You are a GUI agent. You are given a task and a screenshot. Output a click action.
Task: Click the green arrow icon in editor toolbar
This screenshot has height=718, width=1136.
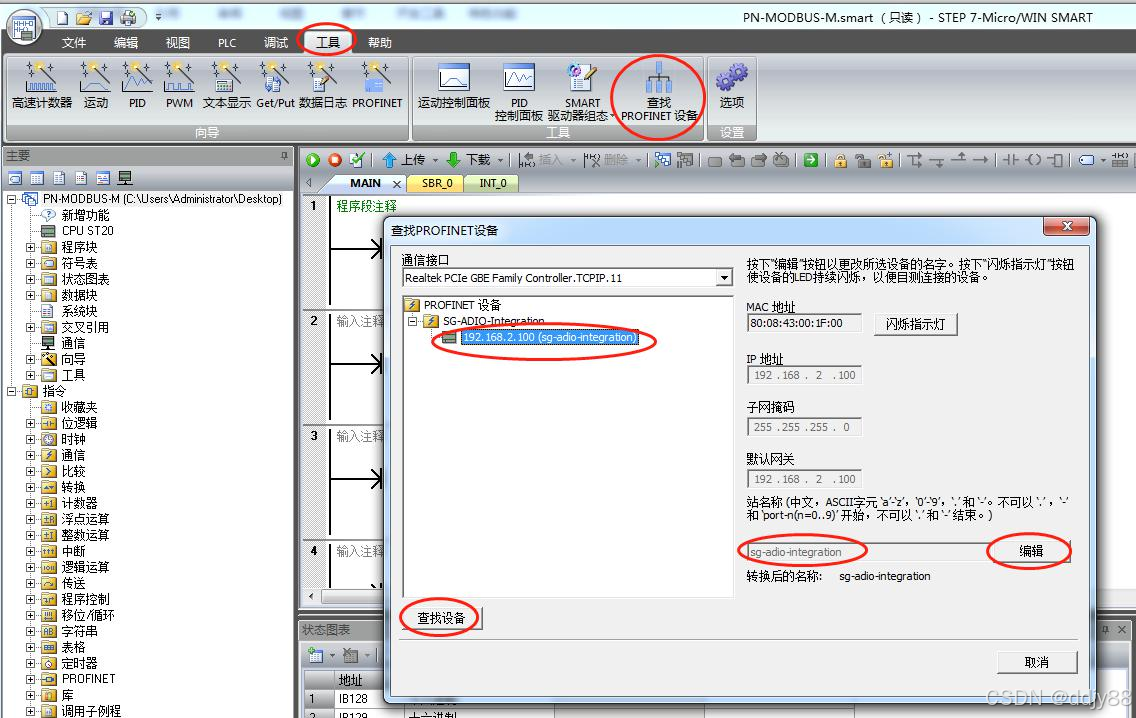[x=811, y=160]
